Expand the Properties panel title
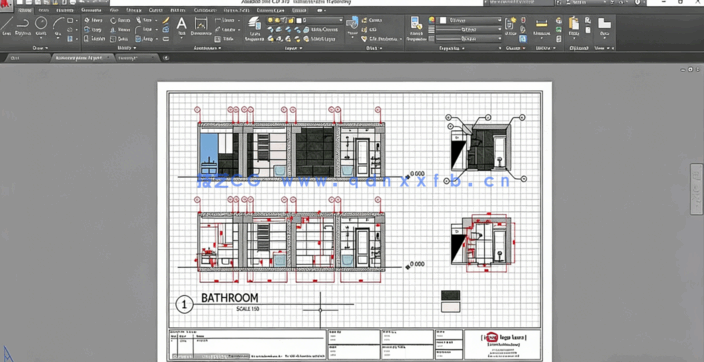This screenshot has width=704, height=362. [451, 48]
